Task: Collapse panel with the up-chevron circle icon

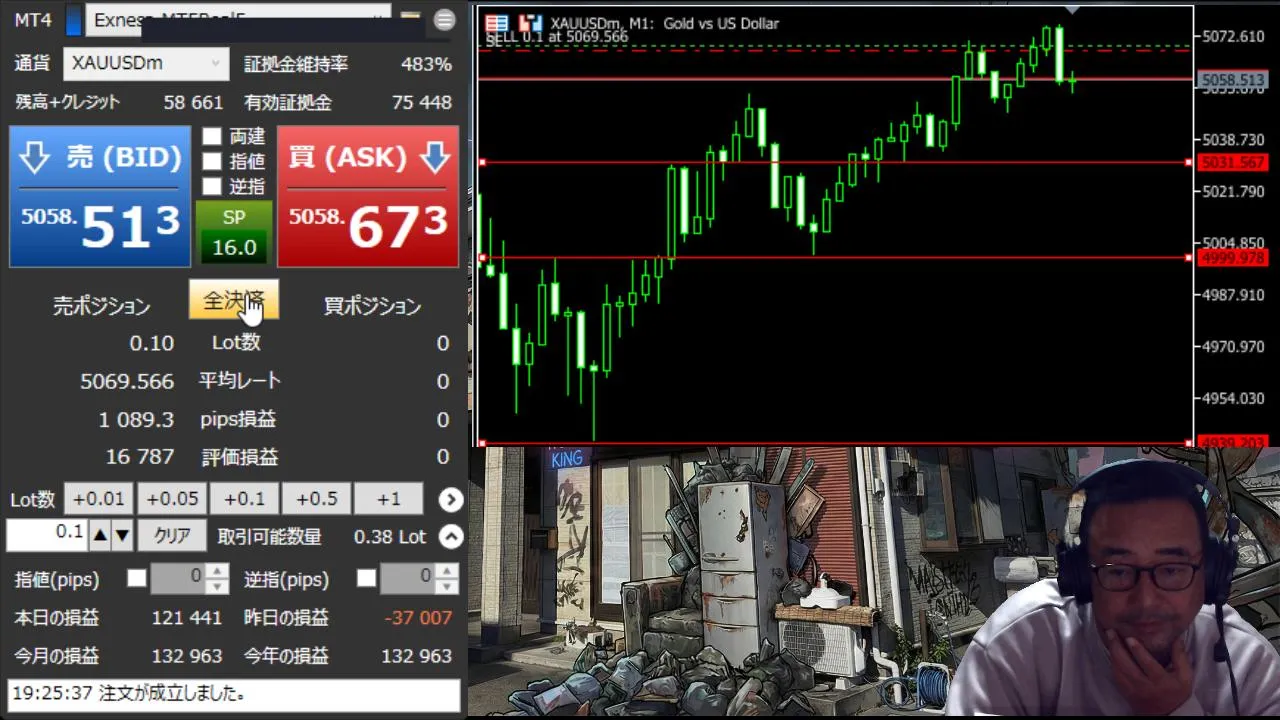Action: (451, 536)
